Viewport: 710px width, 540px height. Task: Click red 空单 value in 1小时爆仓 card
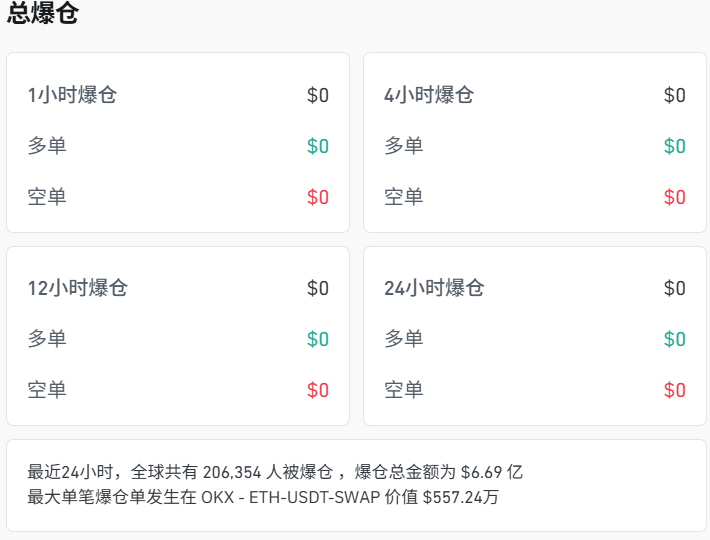tap(318, 197)
